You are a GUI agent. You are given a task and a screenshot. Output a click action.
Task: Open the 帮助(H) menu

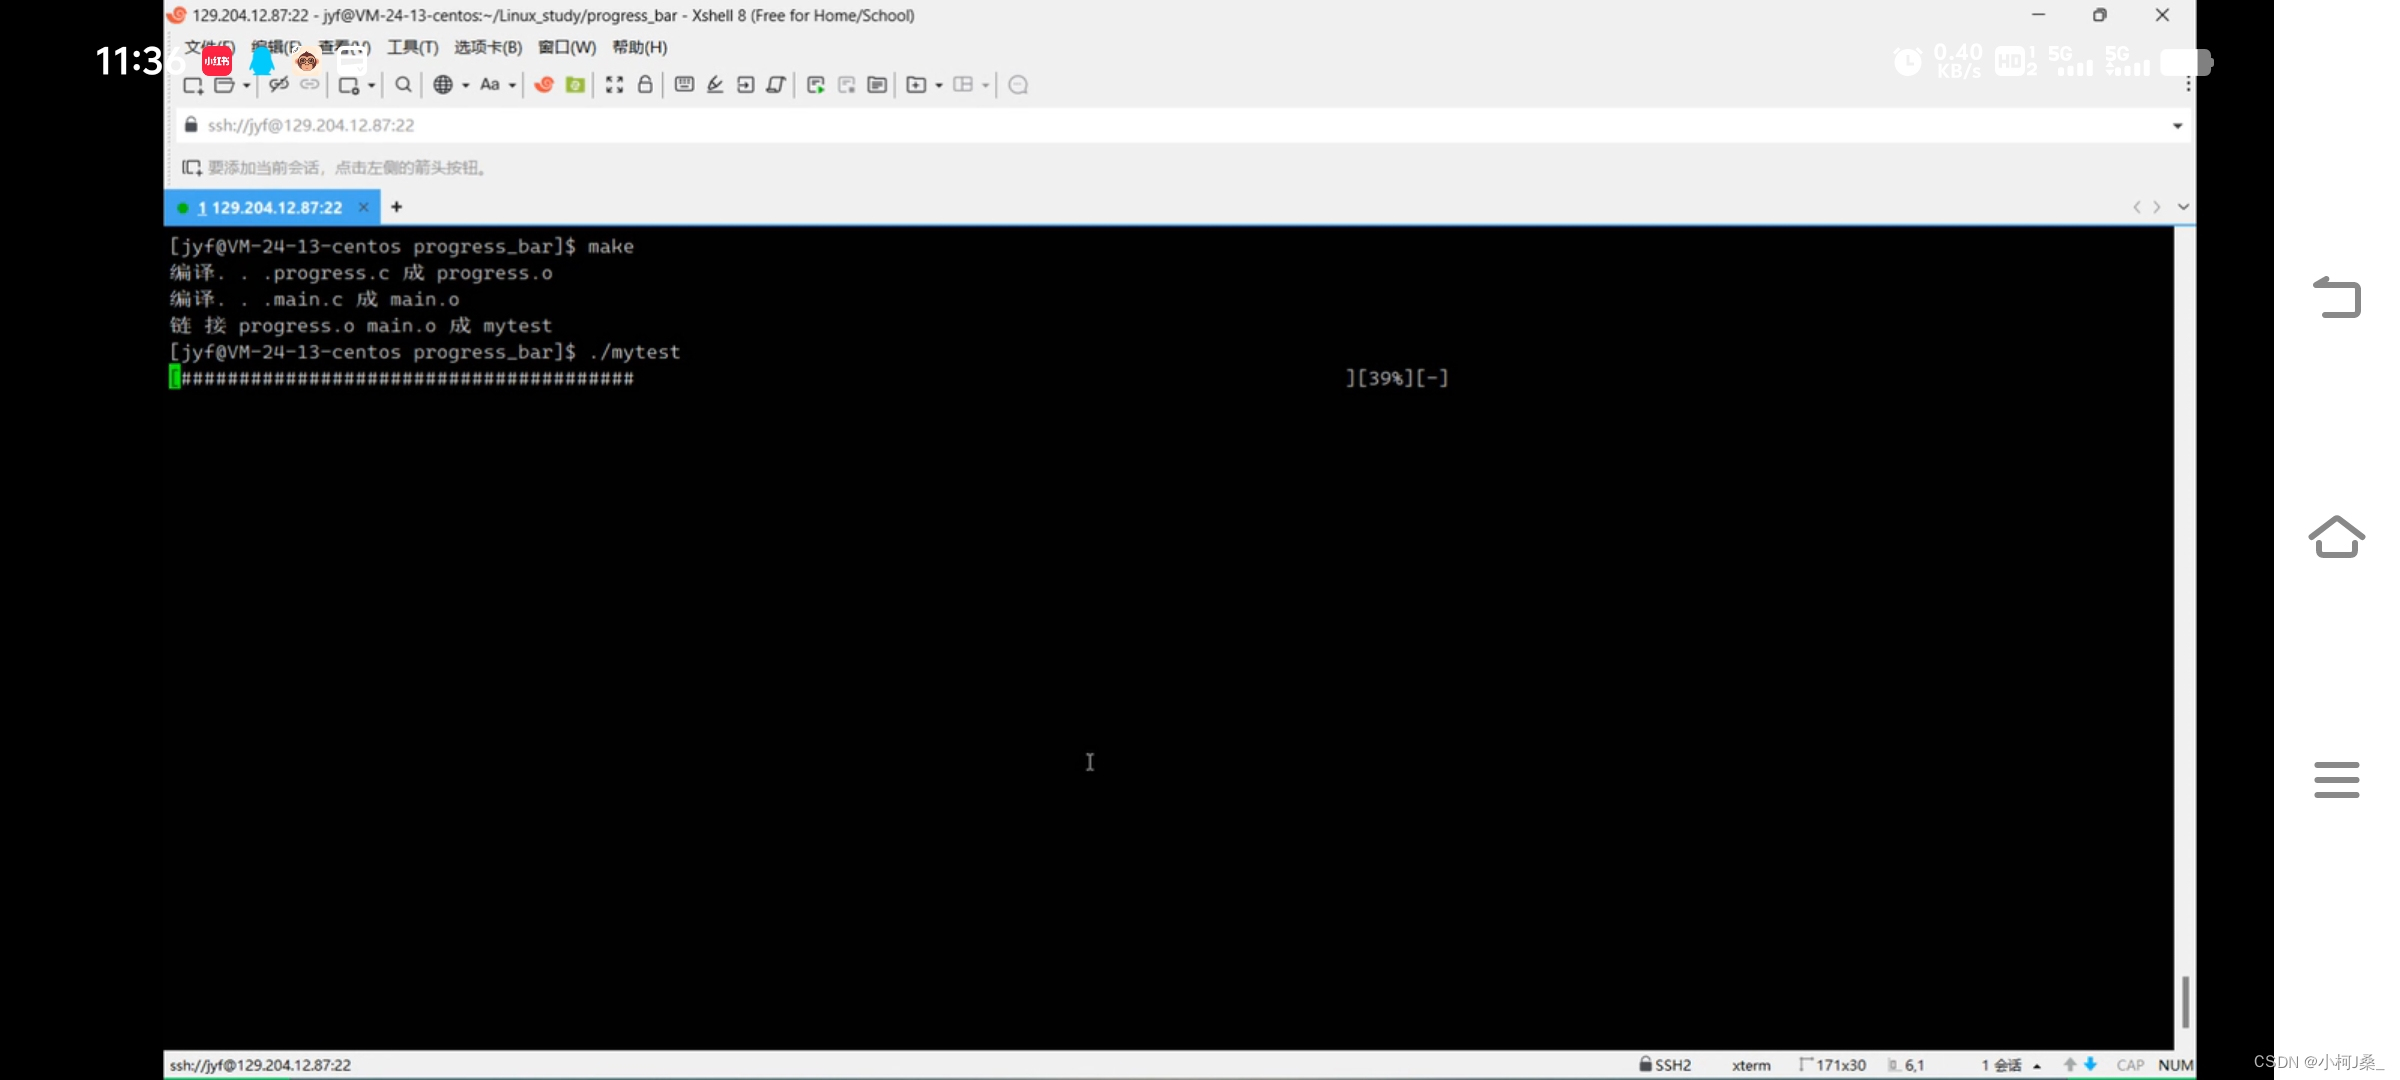[x=640, y=47]
